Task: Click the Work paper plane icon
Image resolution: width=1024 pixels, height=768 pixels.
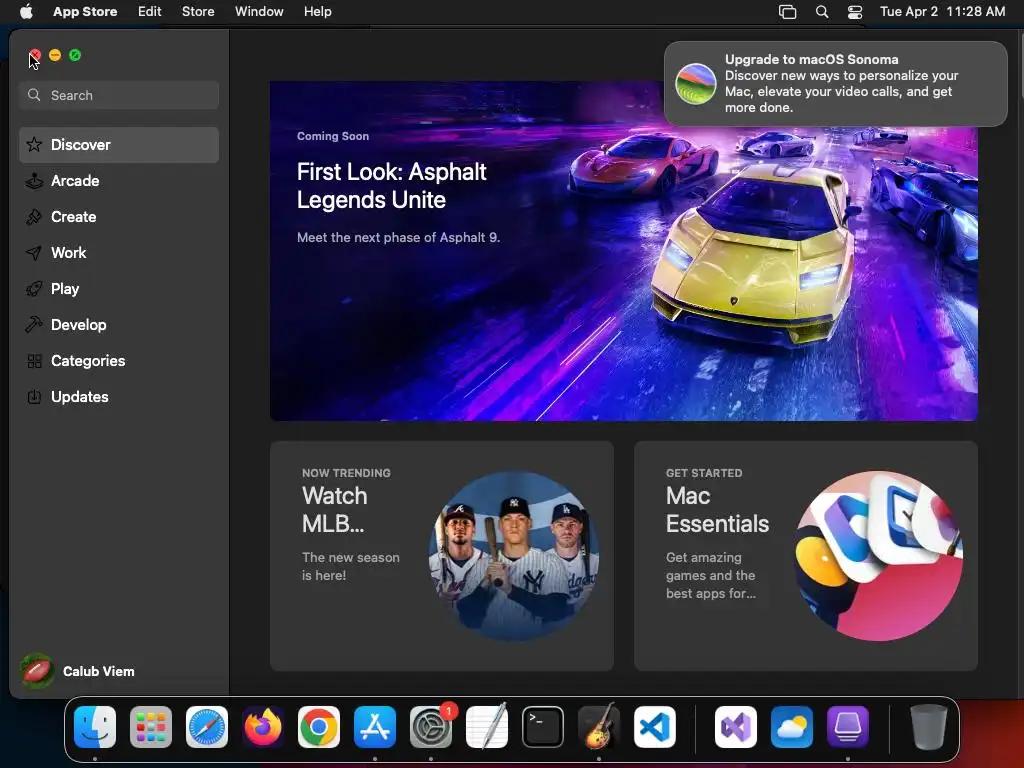Action: [34, 253]
